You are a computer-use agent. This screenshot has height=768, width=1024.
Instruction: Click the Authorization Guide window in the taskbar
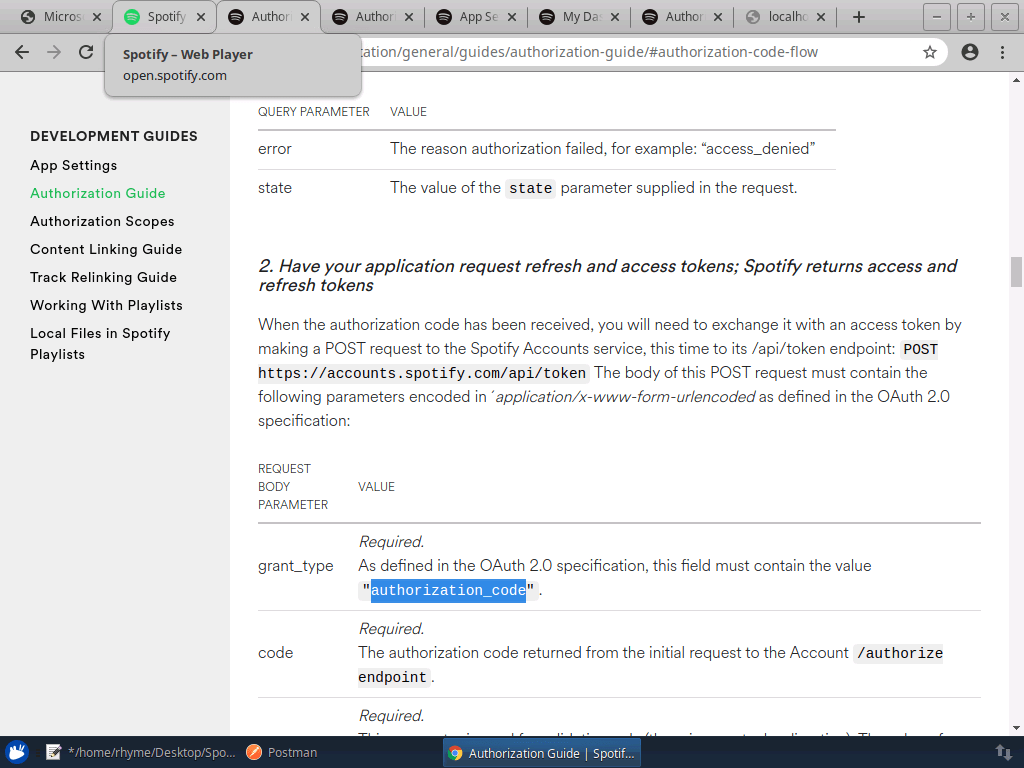tap(541, 752)
